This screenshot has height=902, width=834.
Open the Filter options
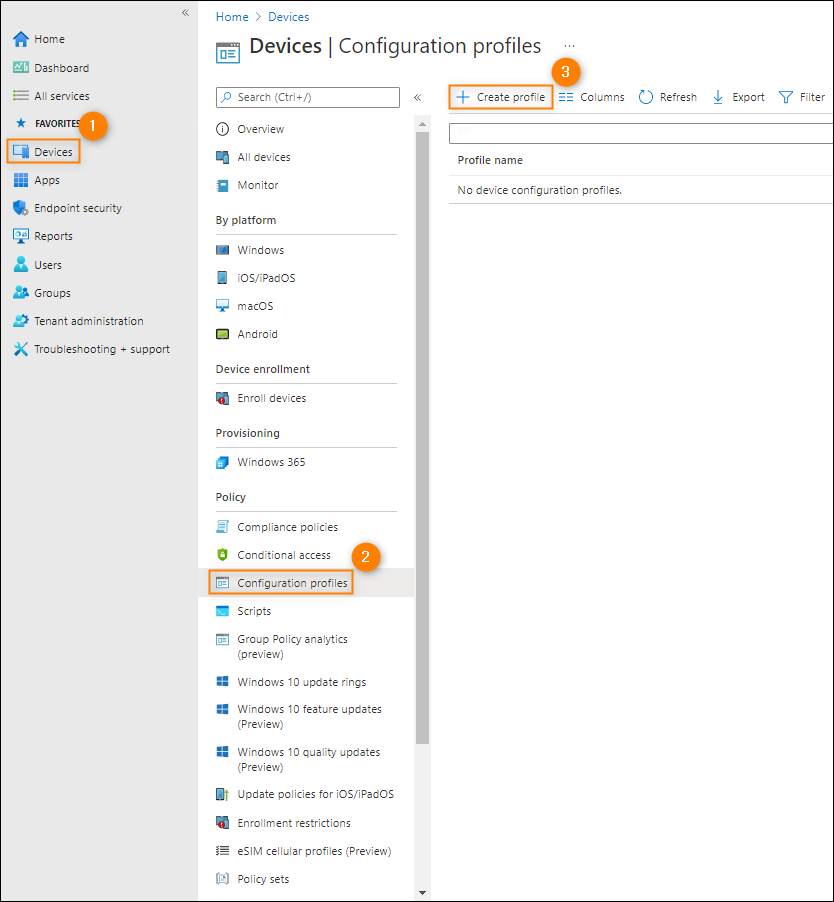point(802,97)
